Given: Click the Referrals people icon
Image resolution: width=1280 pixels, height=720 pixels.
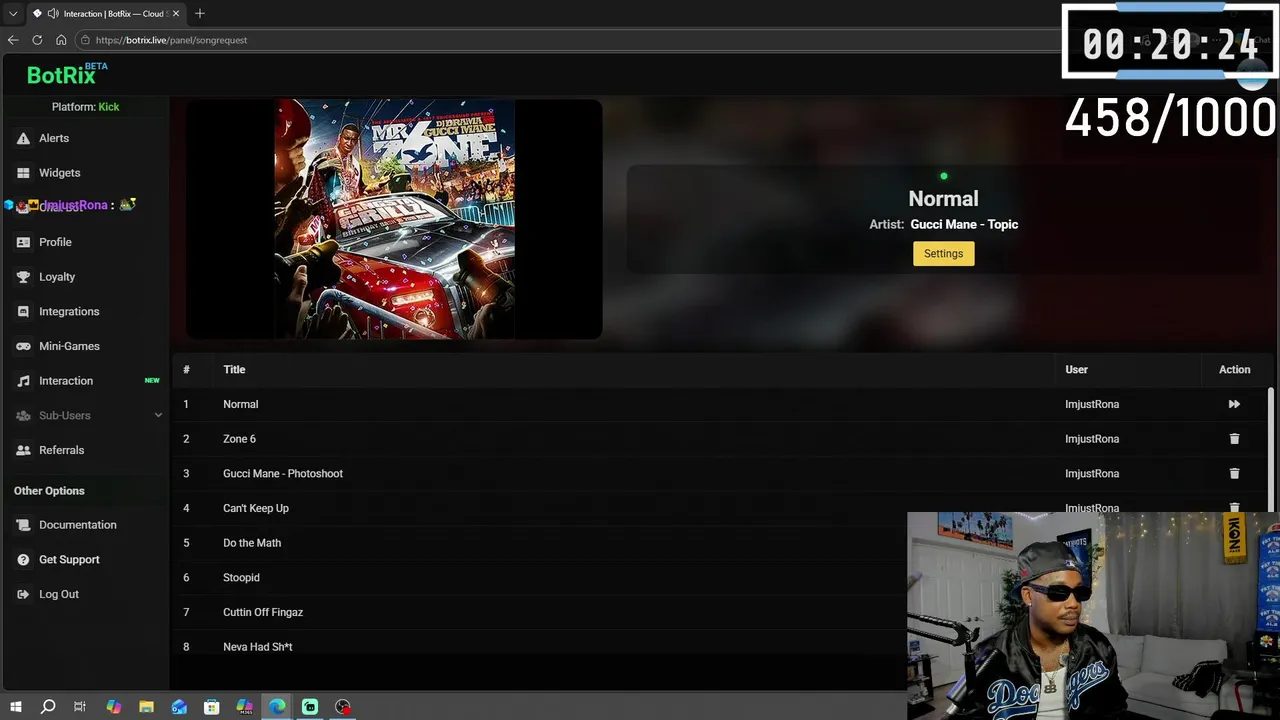Looking at the screenshot, I should tap(23, 450).
